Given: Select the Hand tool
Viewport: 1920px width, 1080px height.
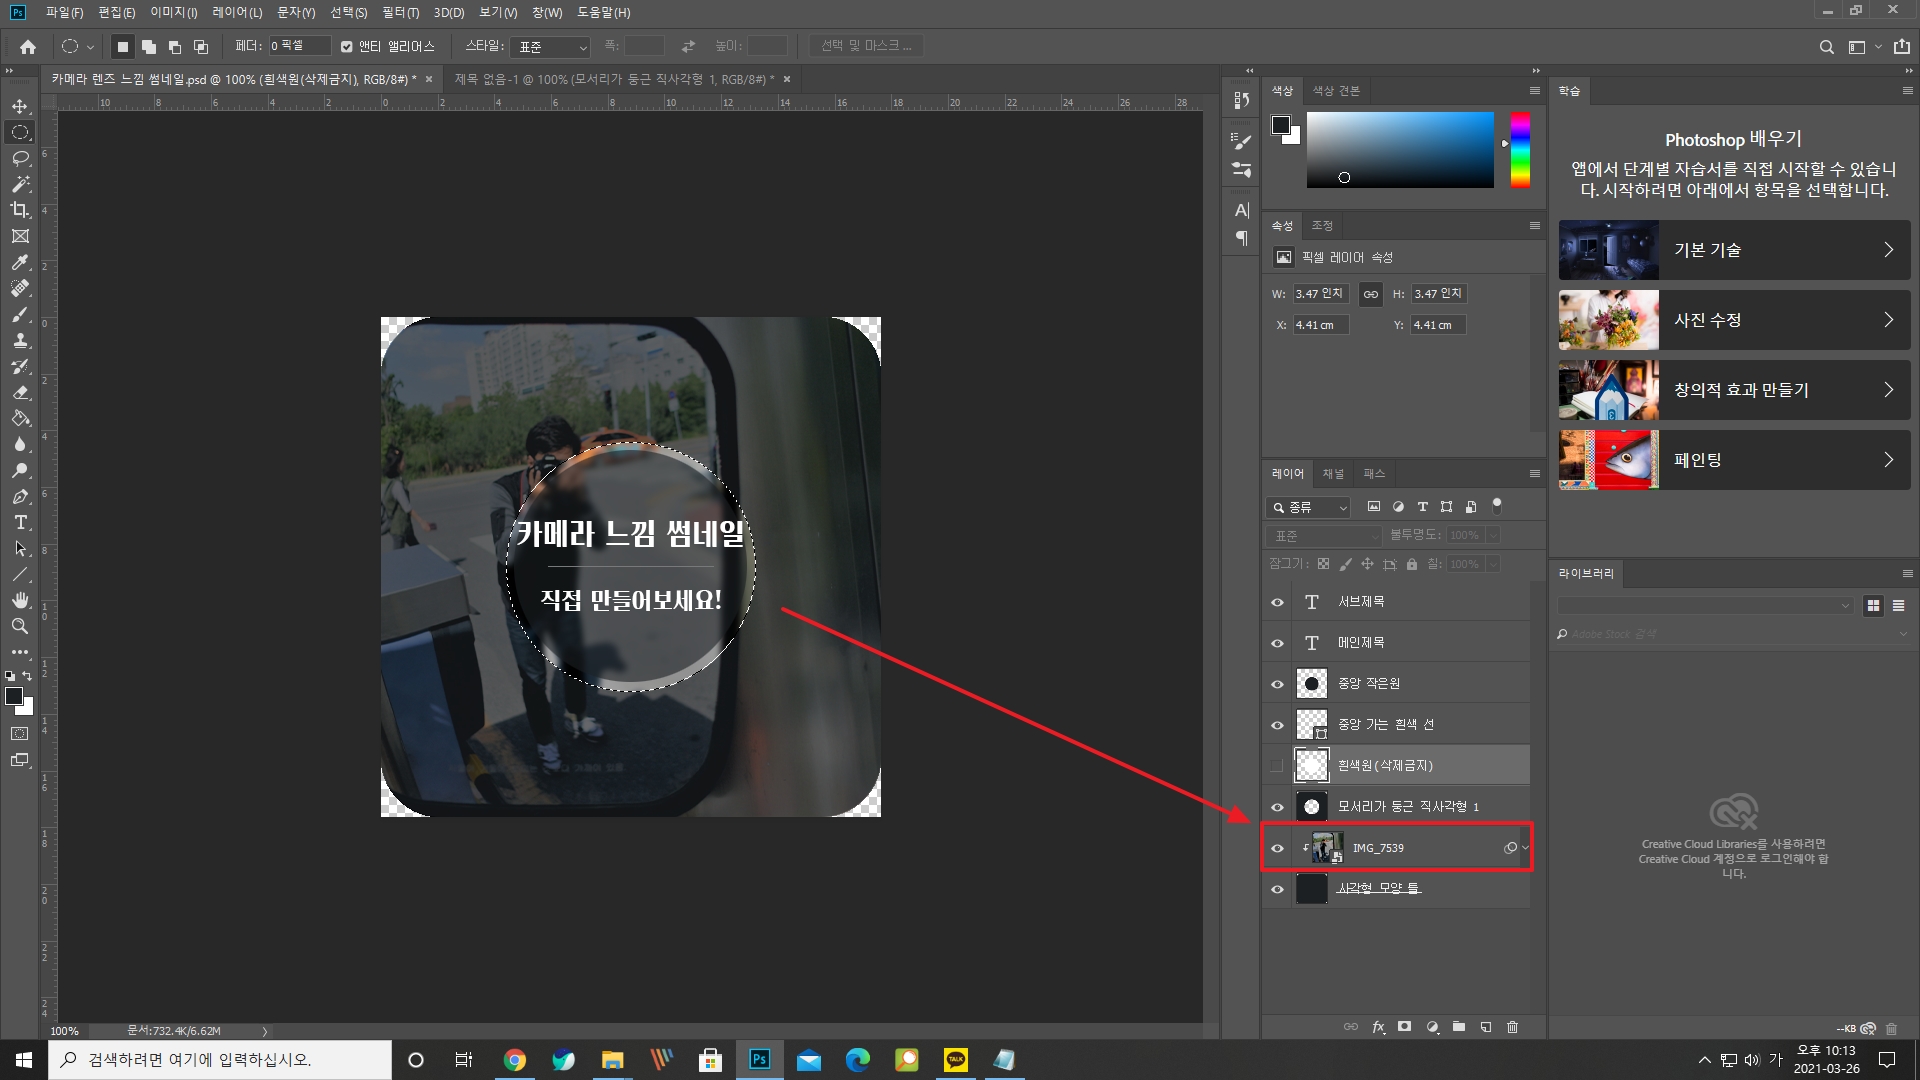Looking at the screenshot, I should [x=20, y=600].
